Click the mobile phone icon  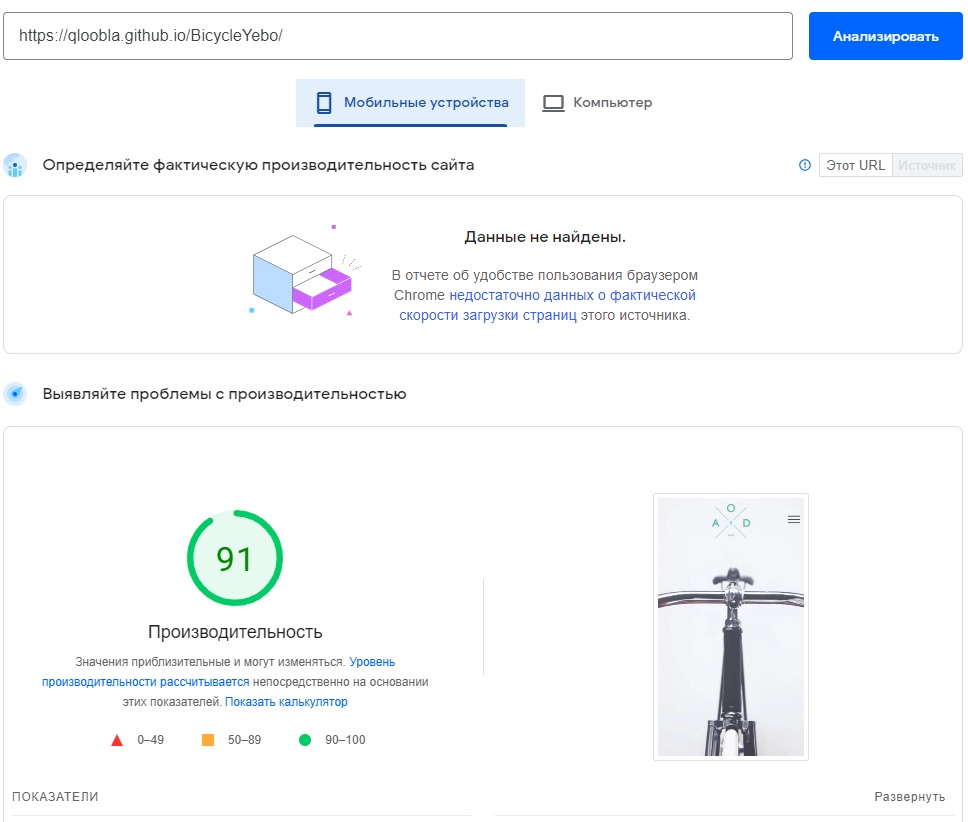click(324, 102)
